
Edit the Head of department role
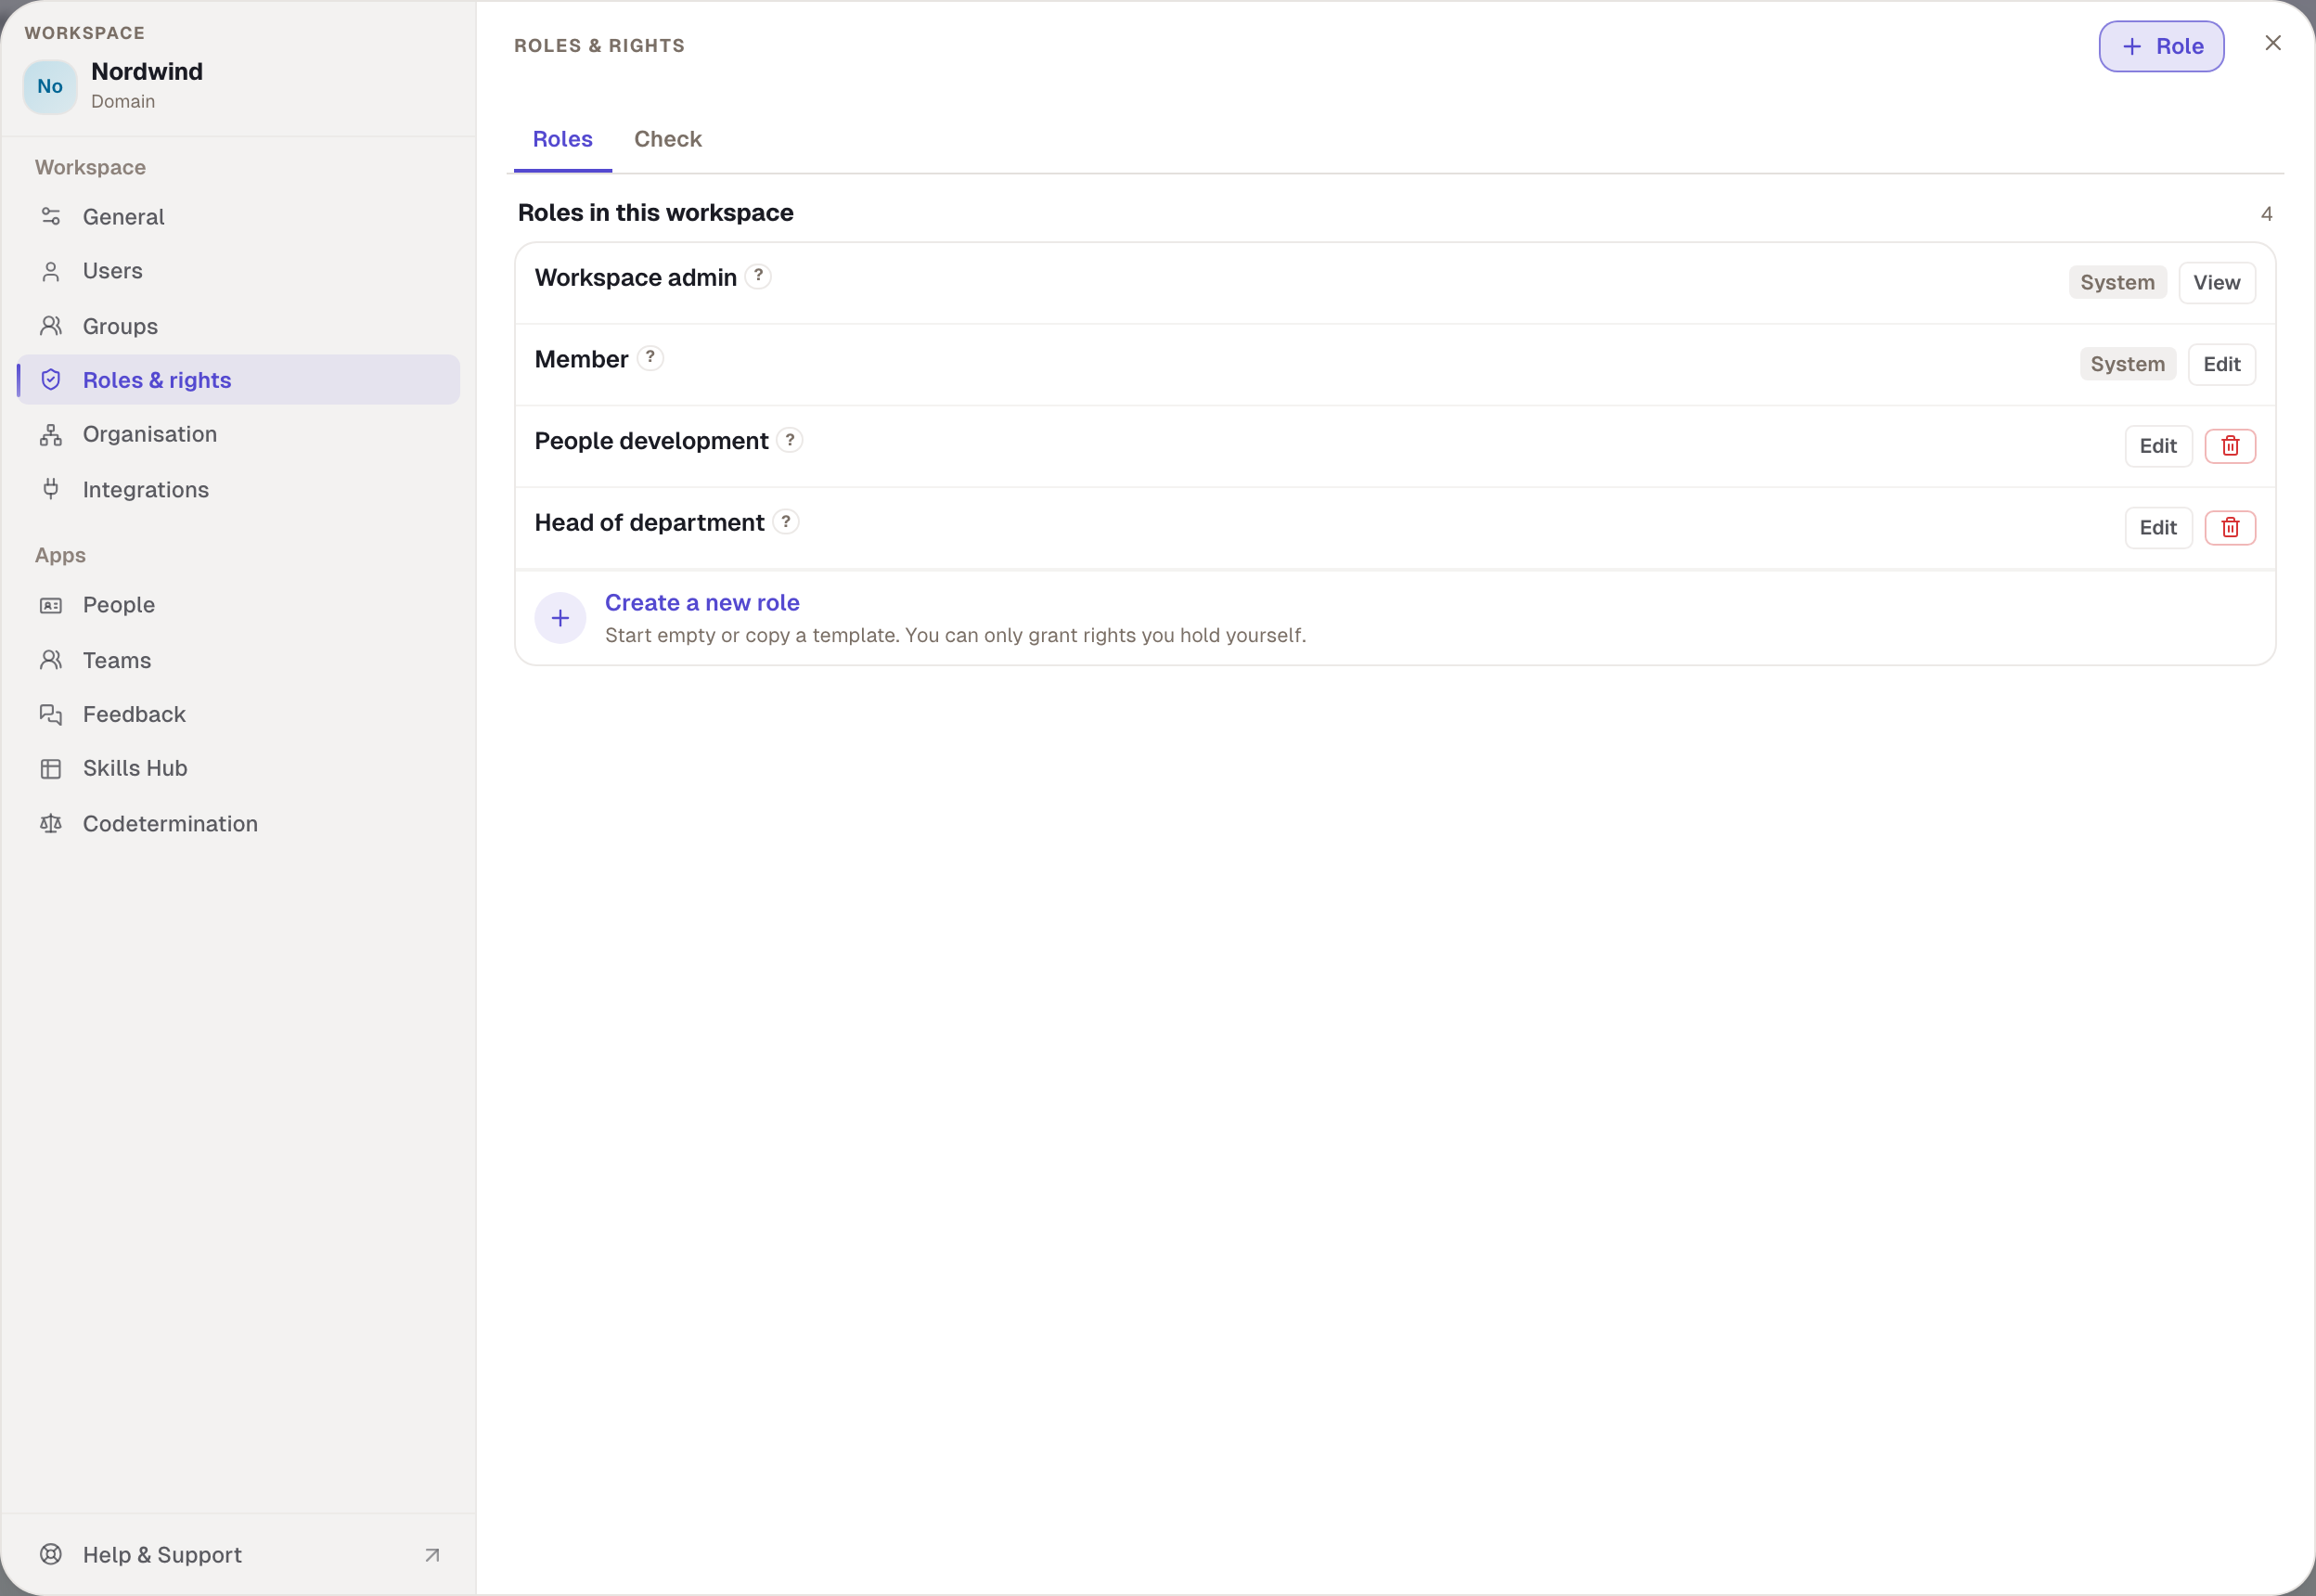(2158, 528)
